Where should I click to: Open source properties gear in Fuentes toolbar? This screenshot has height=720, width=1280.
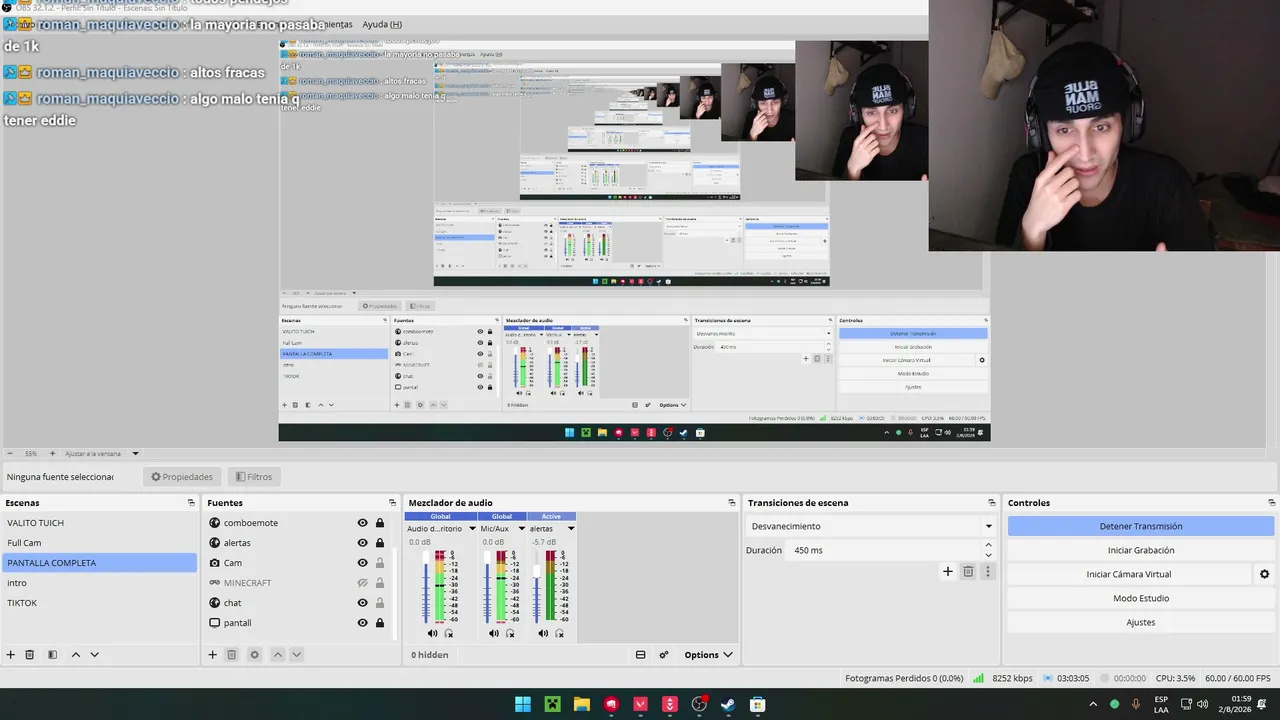point(254,655)
